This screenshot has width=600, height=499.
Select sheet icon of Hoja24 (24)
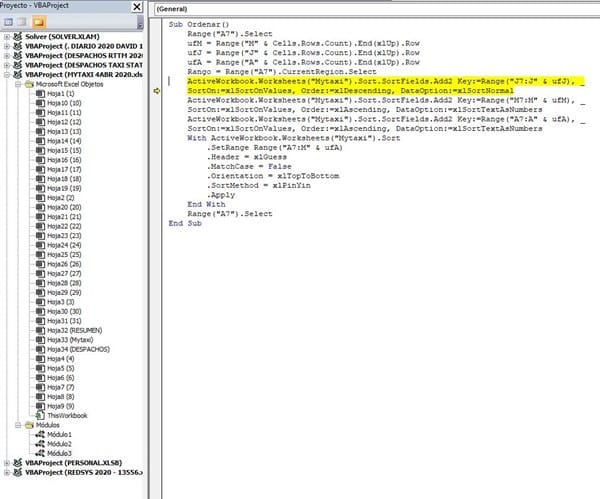coord(40,245)
